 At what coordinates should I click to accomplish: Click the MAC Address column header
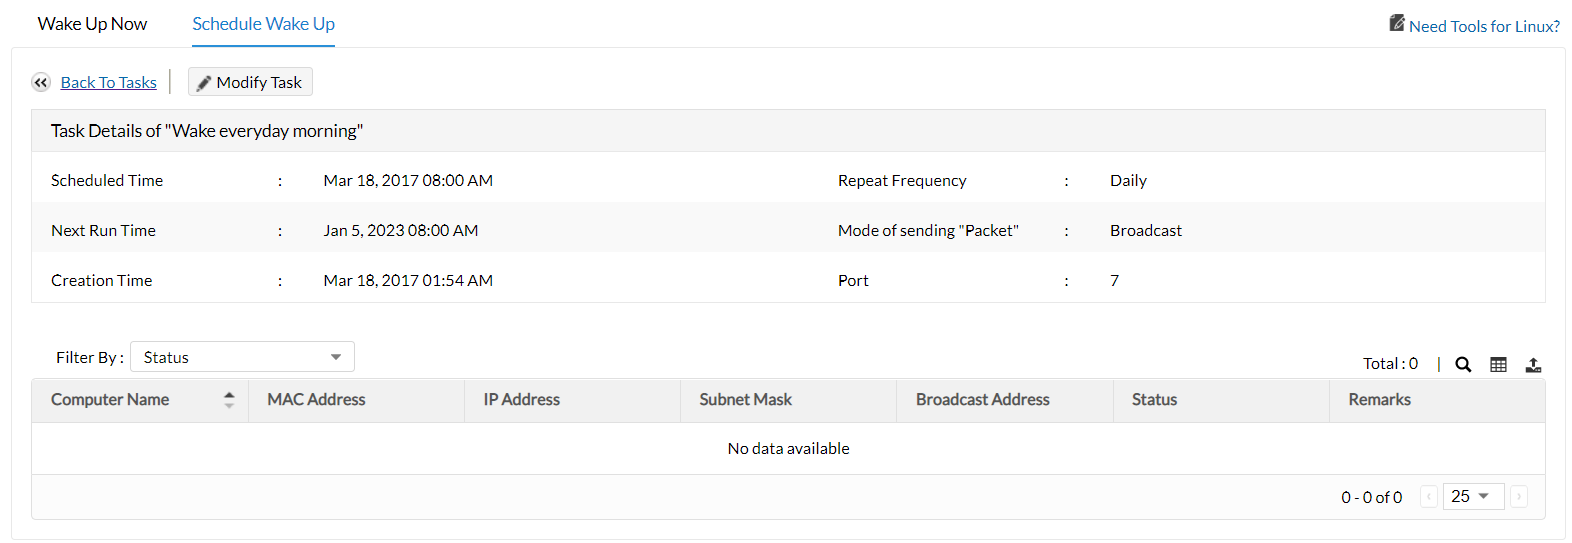316,400
